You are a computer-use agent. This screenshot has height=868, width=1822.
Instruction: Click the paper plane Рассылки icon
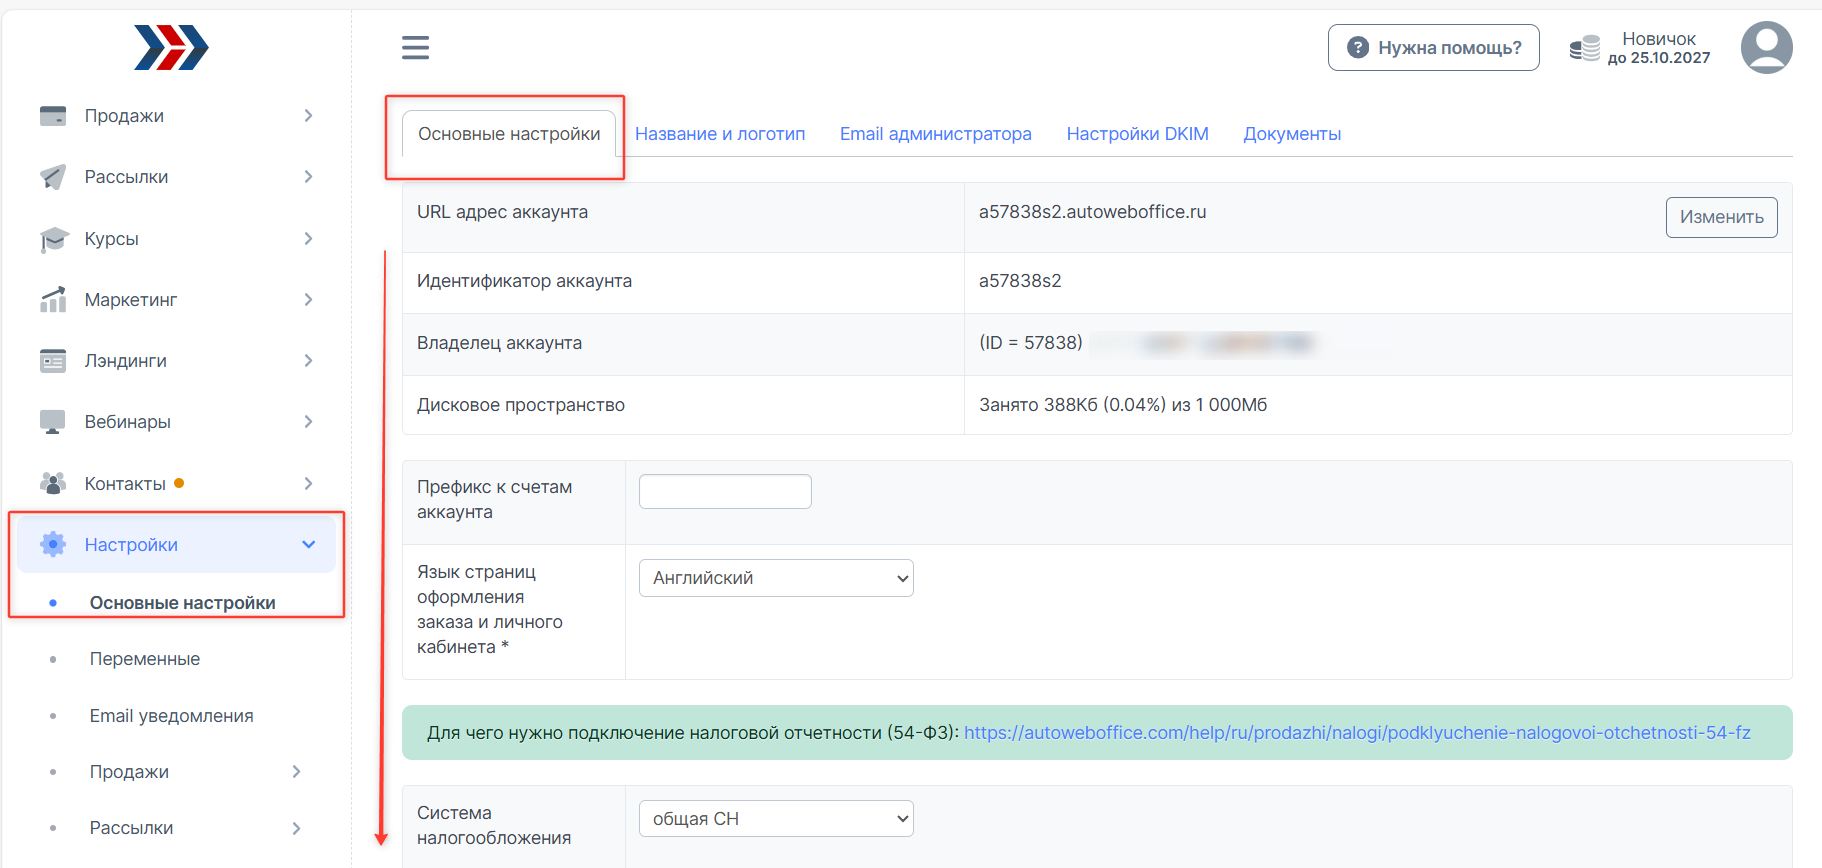53,177
